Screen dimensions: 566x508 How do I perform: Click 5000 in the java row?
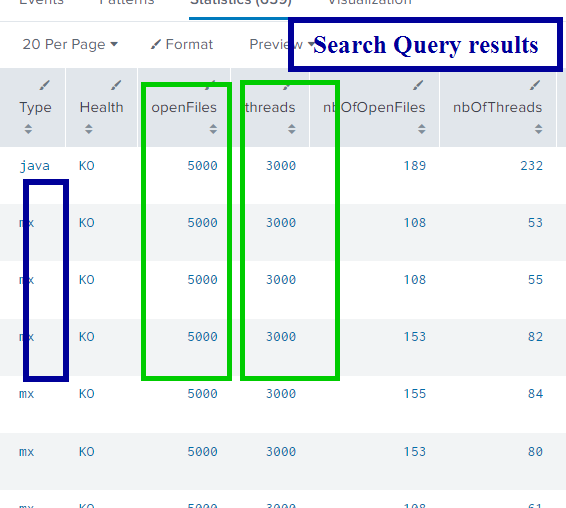[203, 166]
